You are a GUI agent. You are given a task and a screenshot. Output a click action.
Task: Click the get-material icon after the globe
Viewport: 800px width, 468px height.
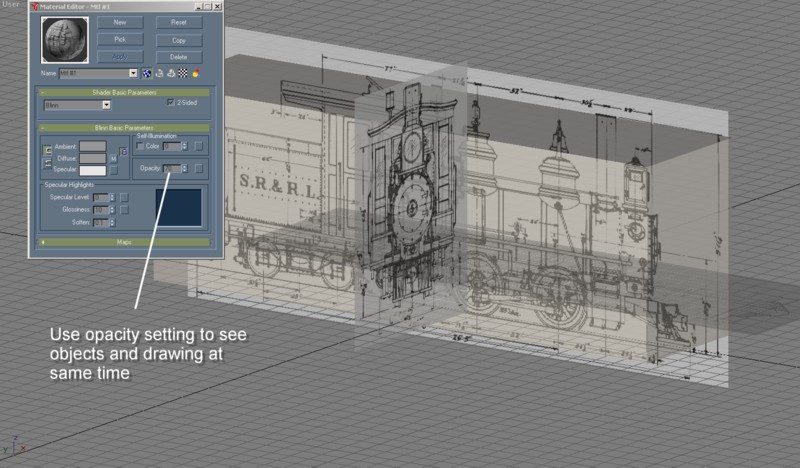[x=159, y=73]
